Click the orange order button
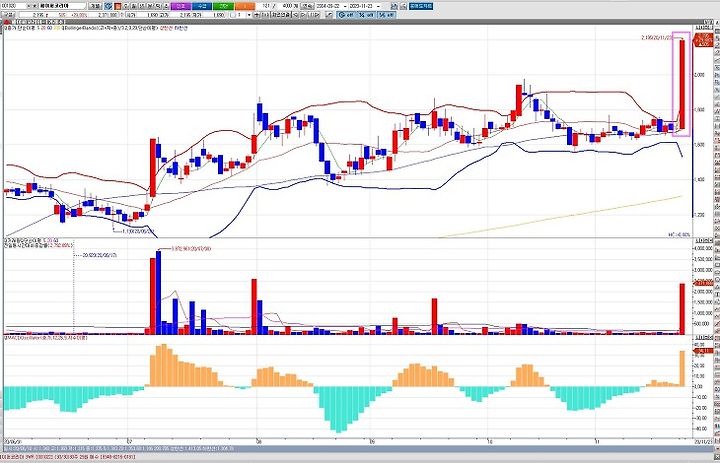 click(245, 6)
